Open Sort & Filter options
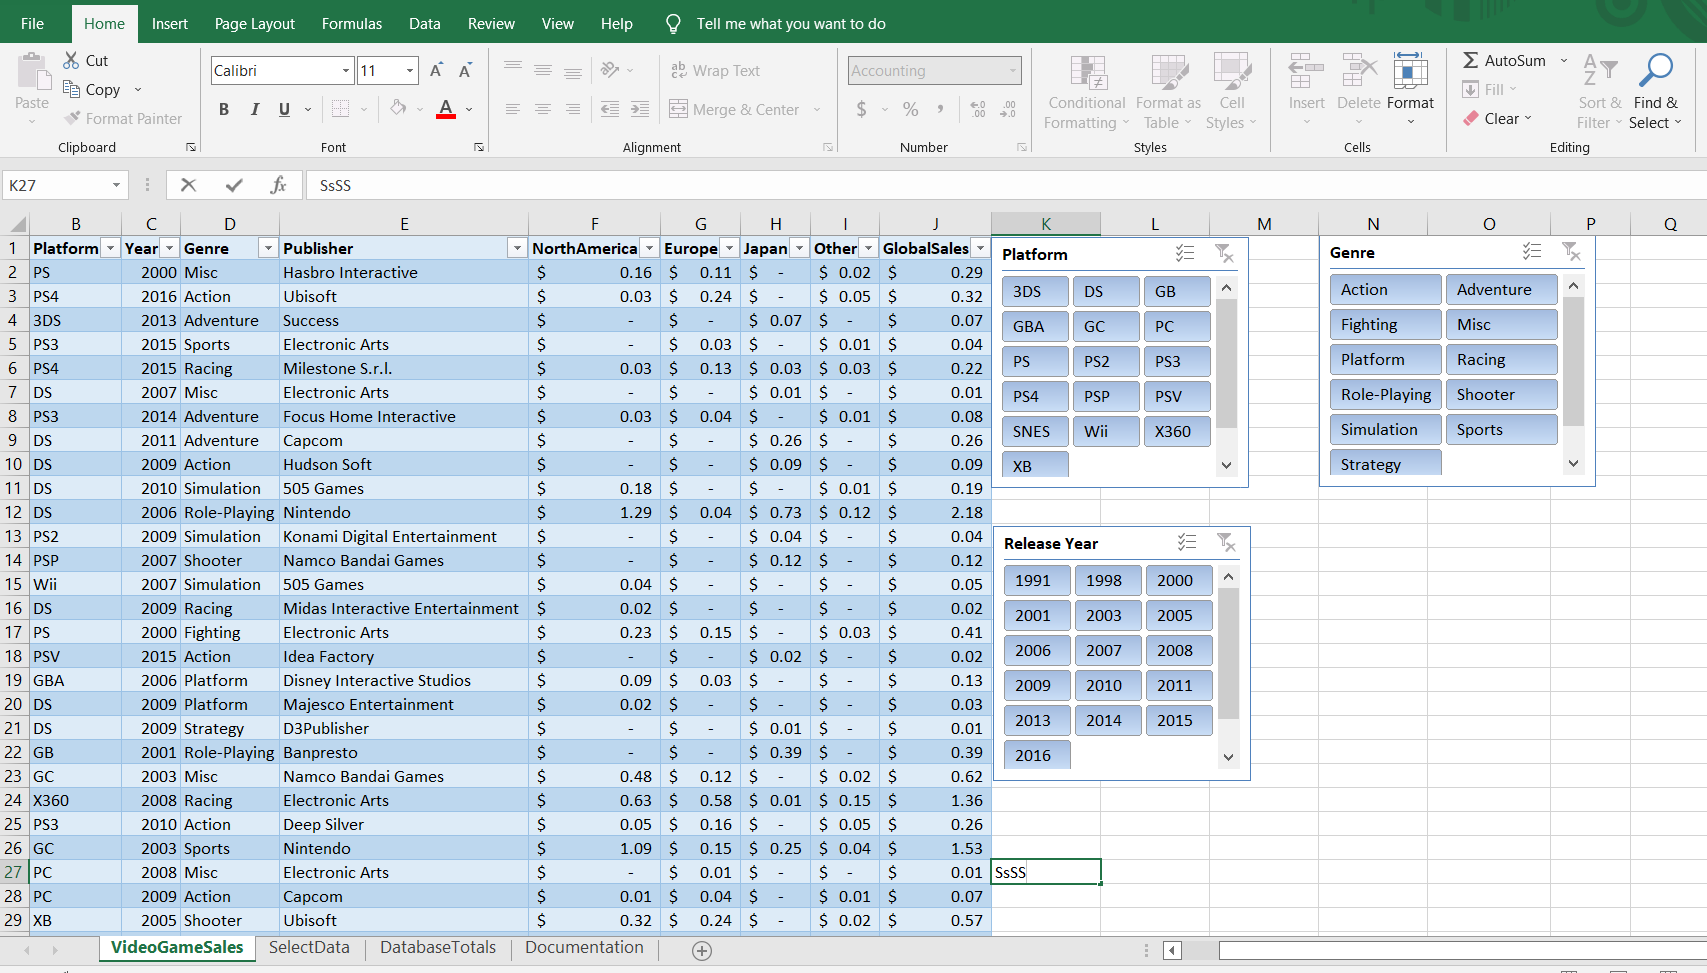 1597,92
